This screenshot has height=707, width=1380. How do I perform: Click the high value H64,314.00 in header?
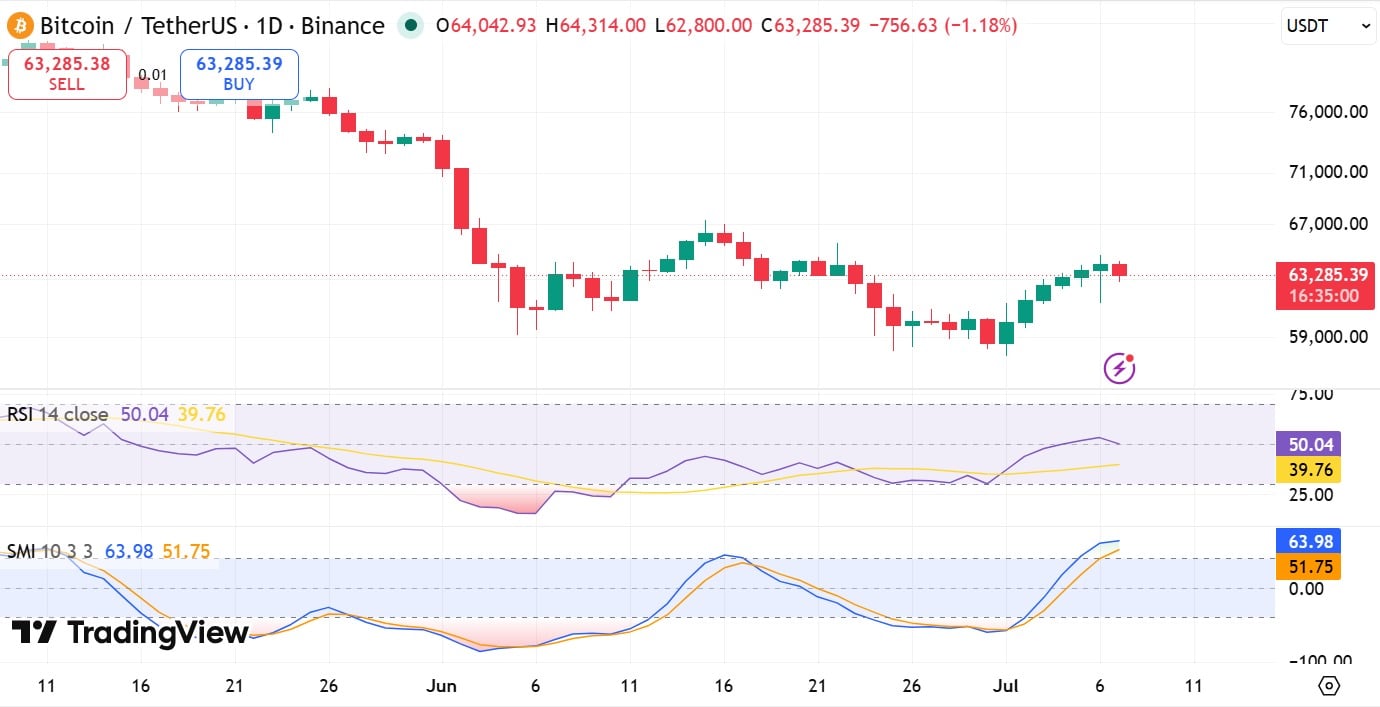pyautogui.click(x=595, y=26)
